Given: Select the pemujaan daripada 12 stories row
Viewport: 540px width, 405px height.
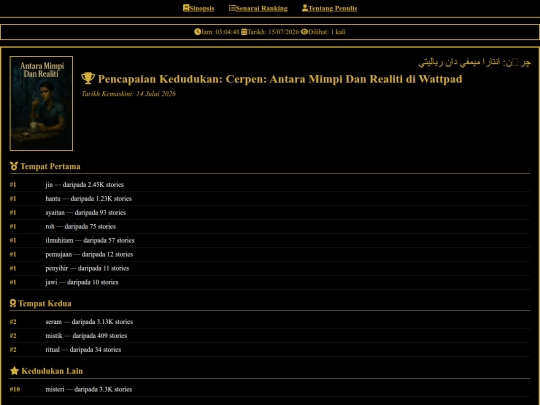Looking at the screenshot, I should (x=270, y=254).
